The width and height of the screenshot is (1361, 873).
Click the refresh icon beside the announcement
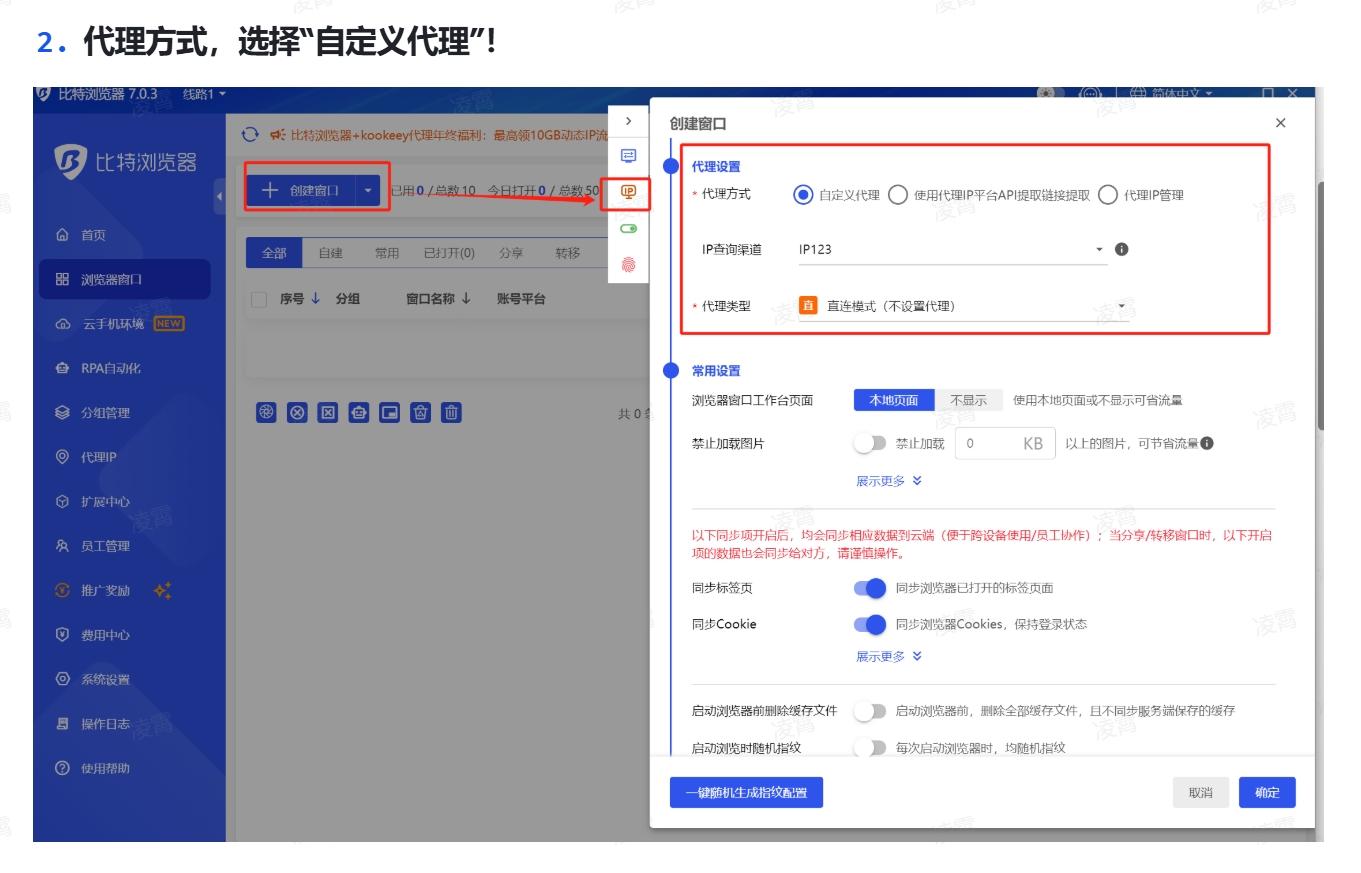click(x=250, y=135)
